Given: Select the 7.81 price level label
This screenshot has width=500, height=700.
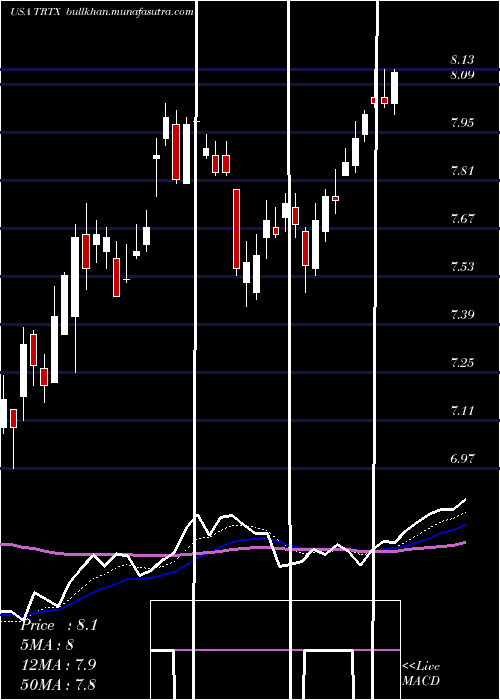Looking at the screenshot, I should coord(462,171).
